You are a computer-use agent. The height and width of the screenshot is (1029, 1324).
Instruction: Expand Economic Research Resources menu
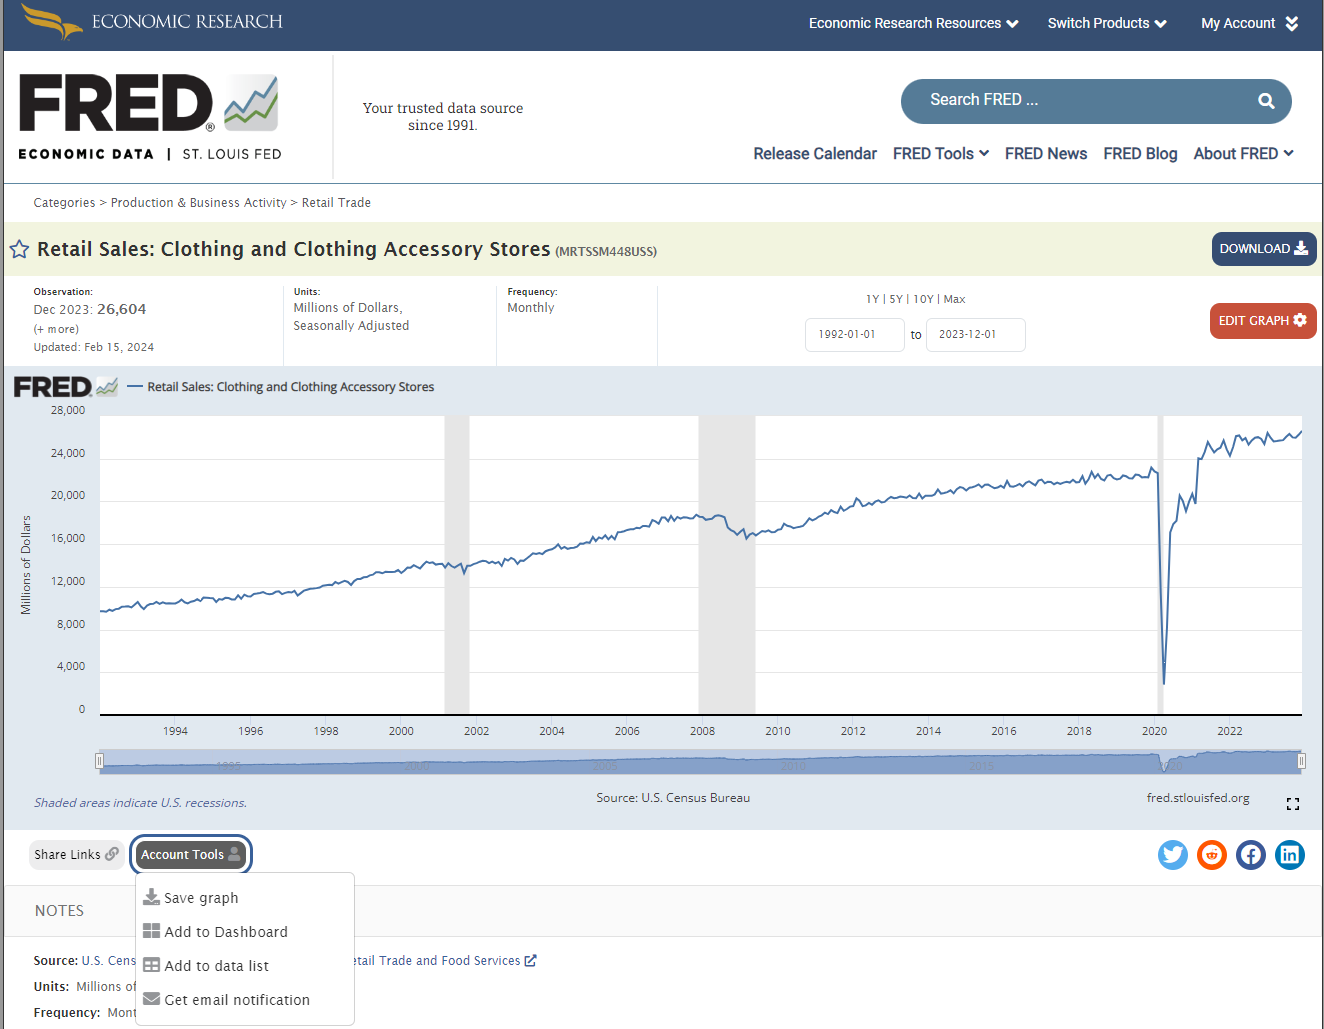913,23
